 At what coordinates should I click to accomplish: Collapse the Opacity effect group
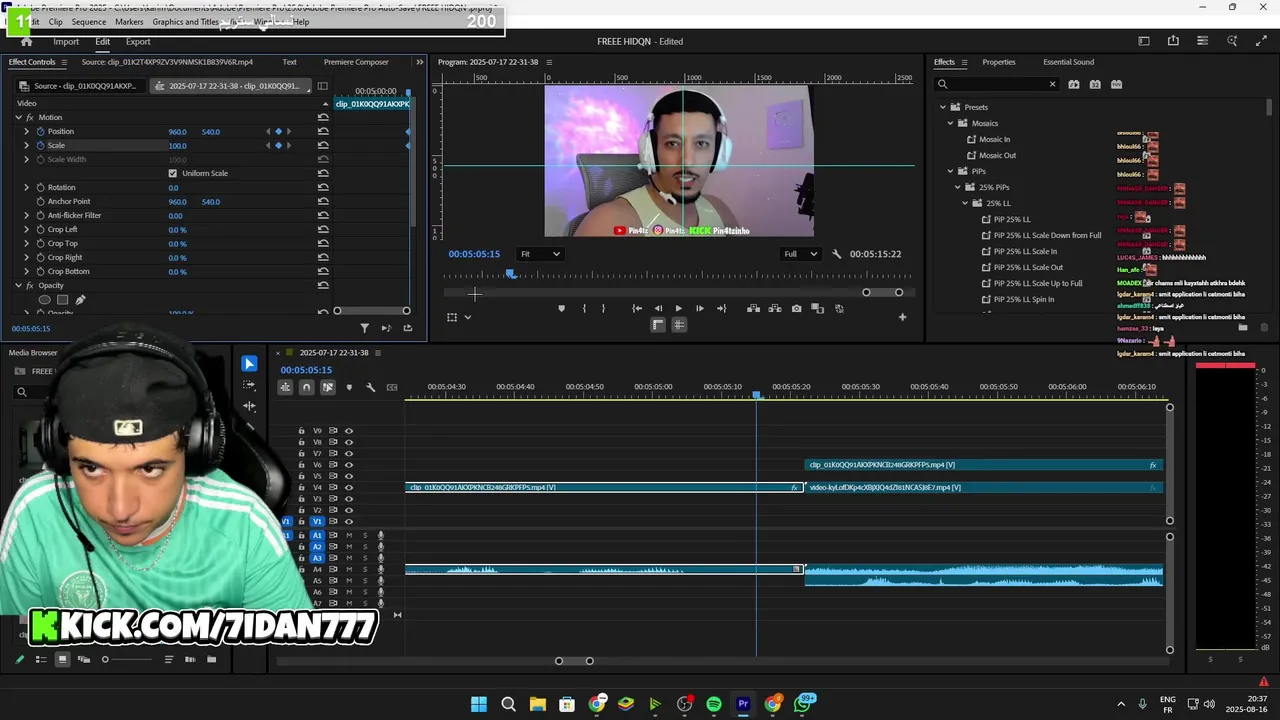[18, 286]
